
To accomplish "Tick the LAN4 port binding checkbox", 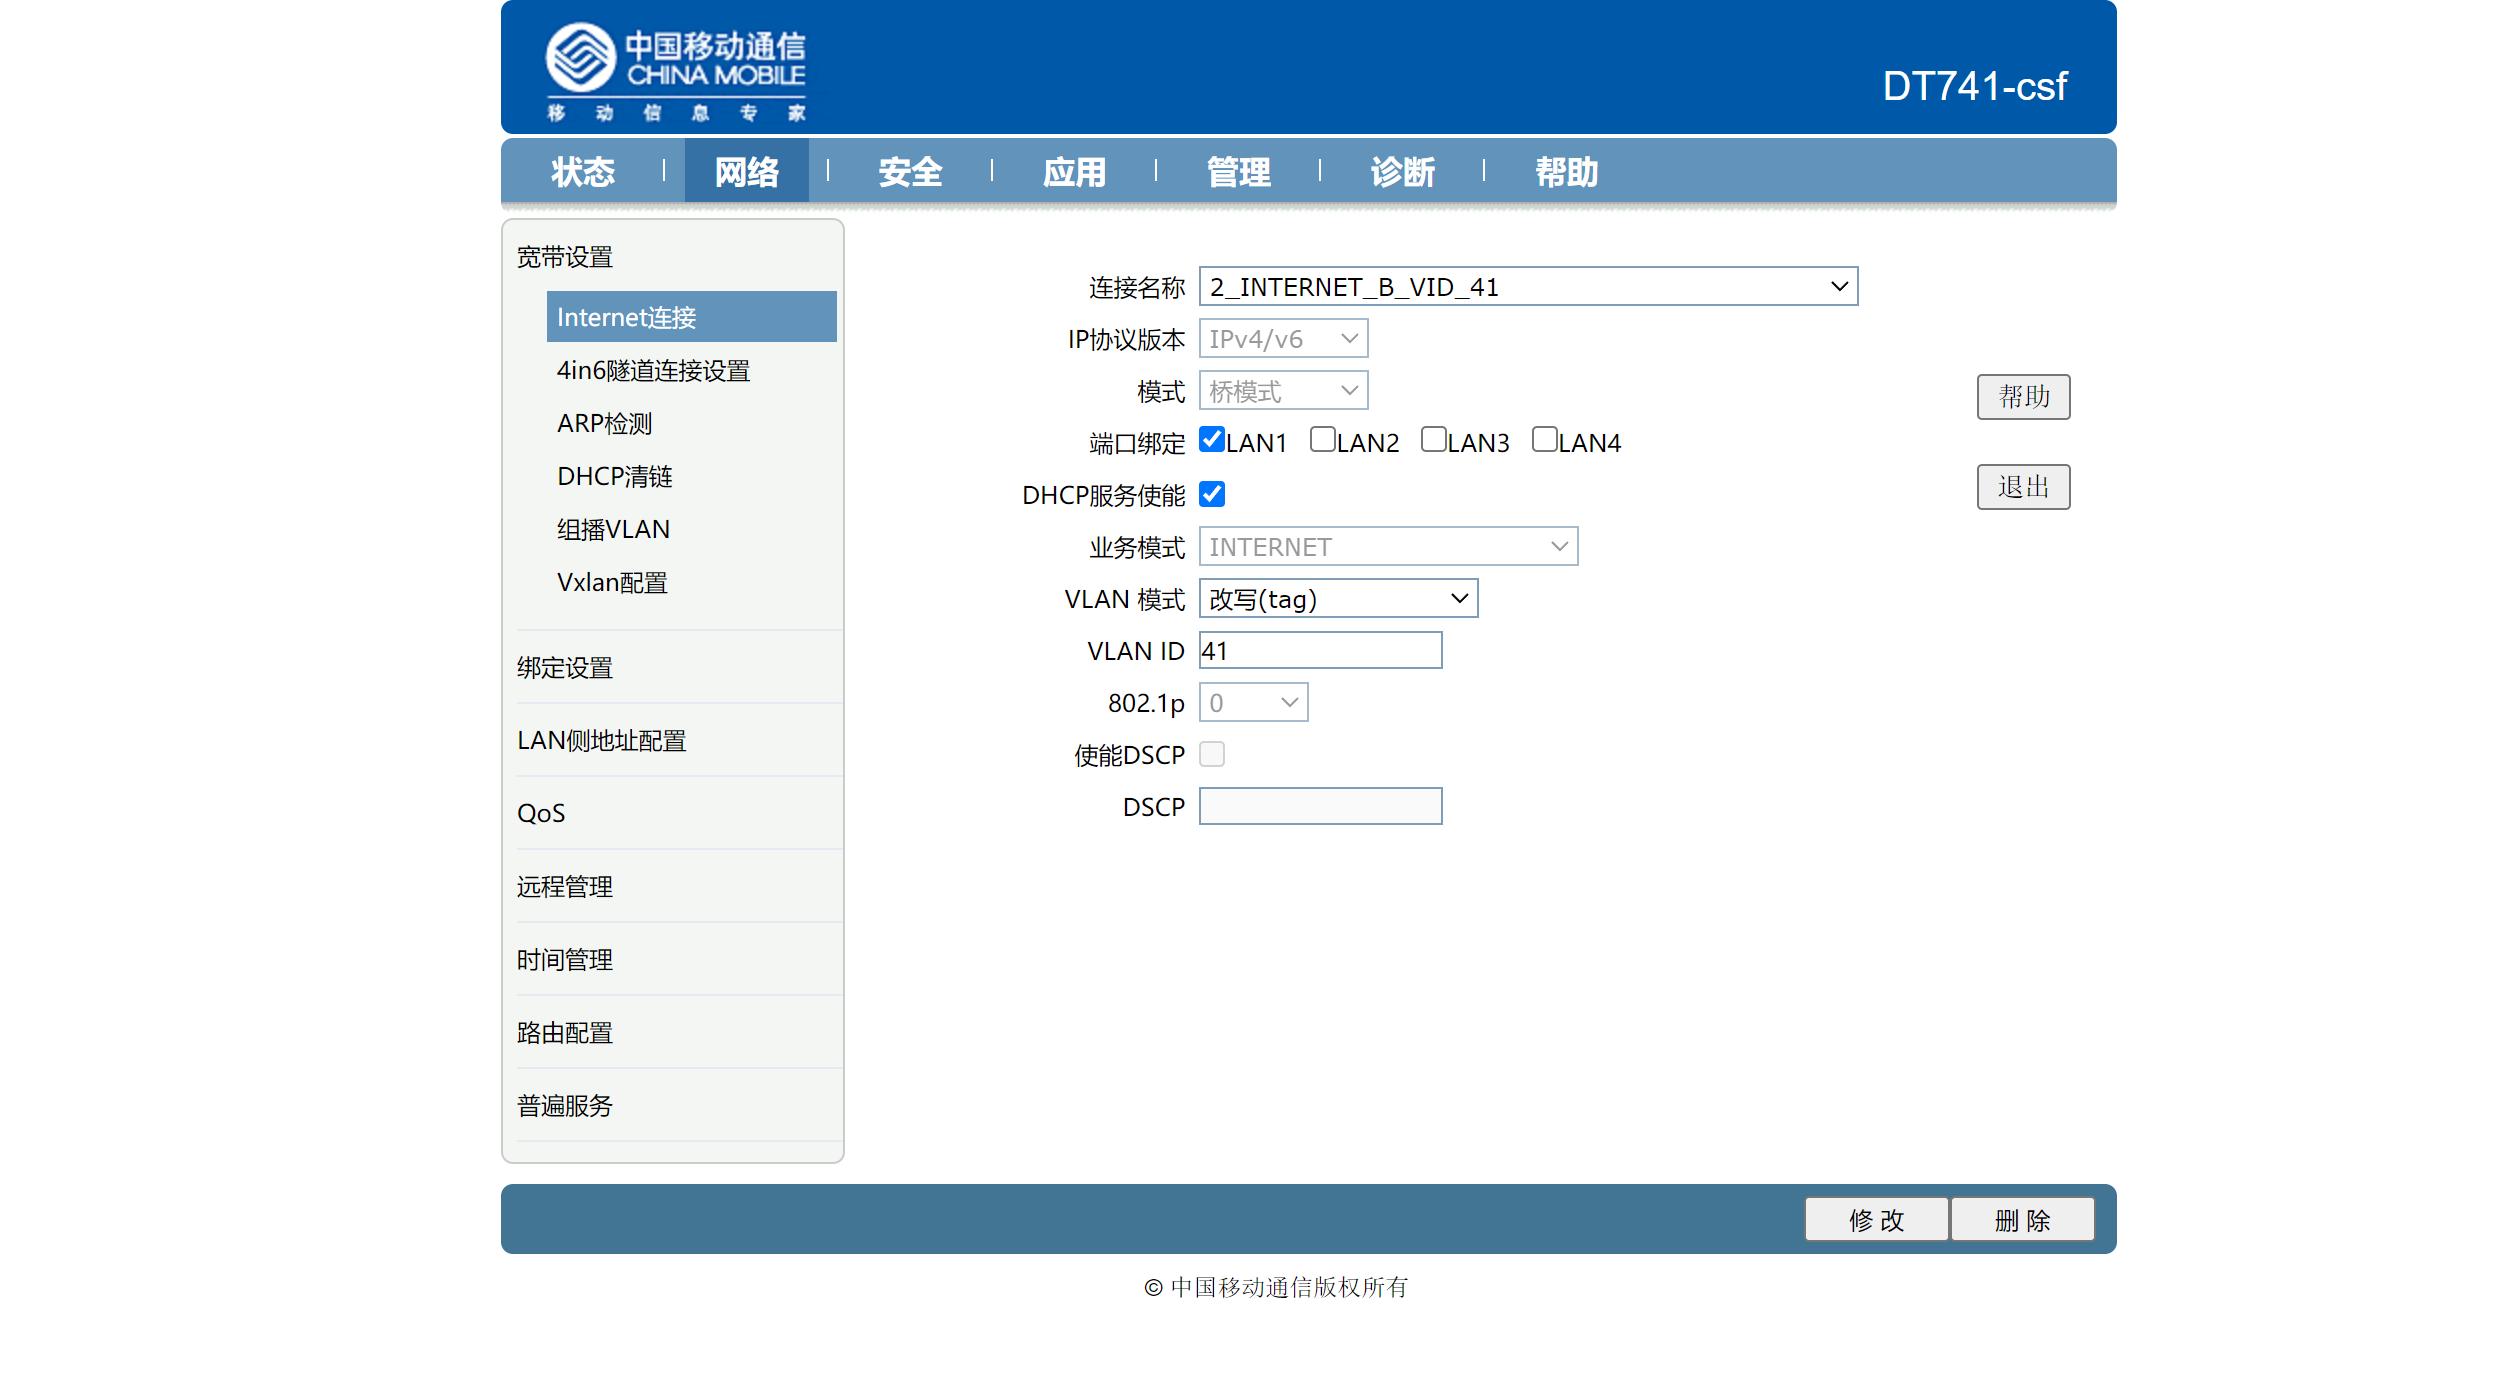I will (x=1544, y=440).
